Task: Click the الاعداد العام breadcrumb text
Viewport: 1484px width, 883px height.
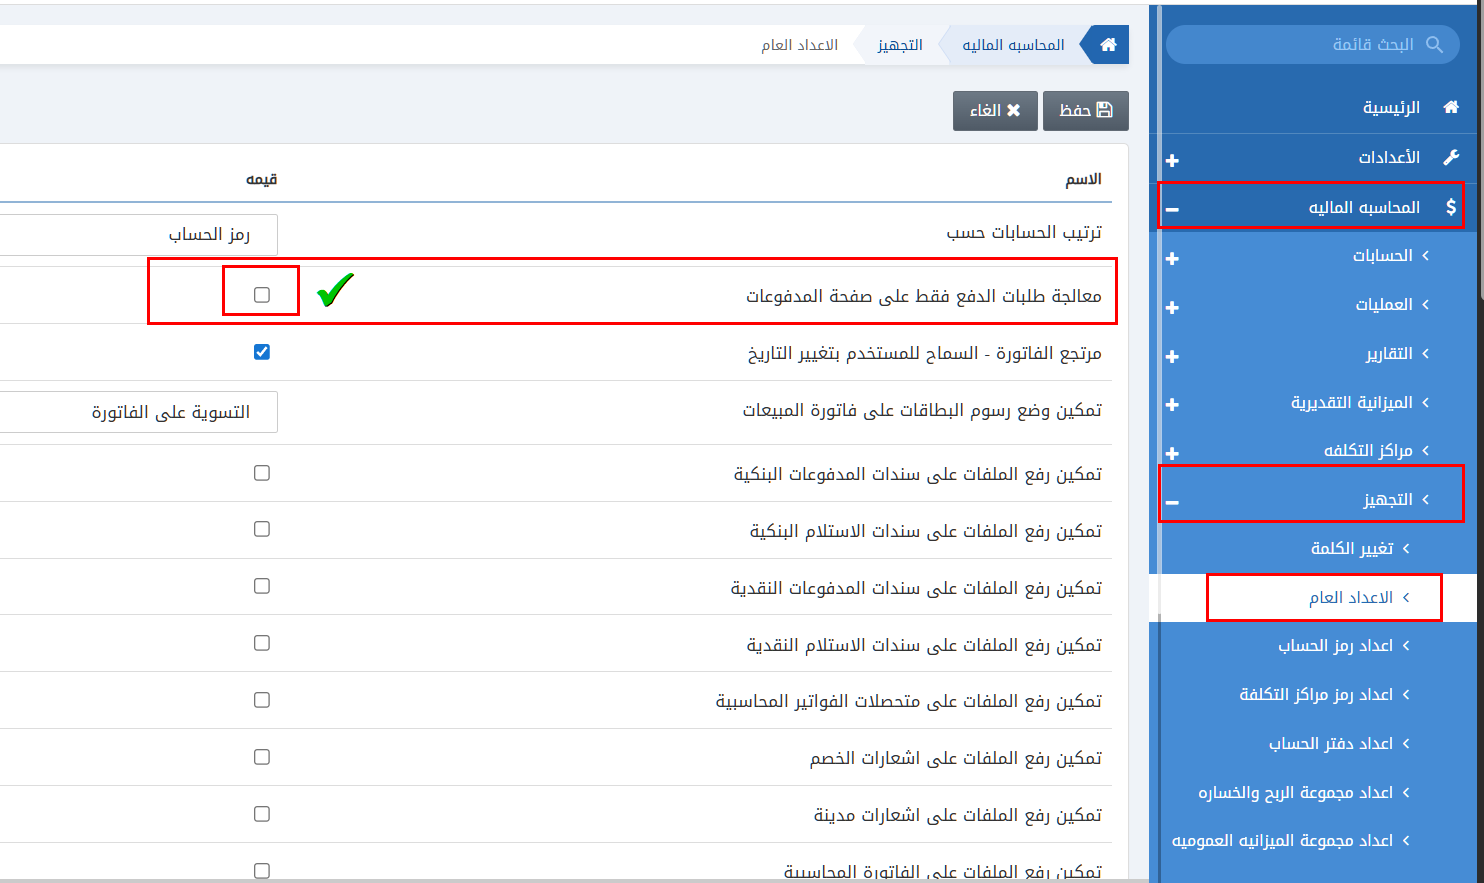Action: (x=799, y=45)
